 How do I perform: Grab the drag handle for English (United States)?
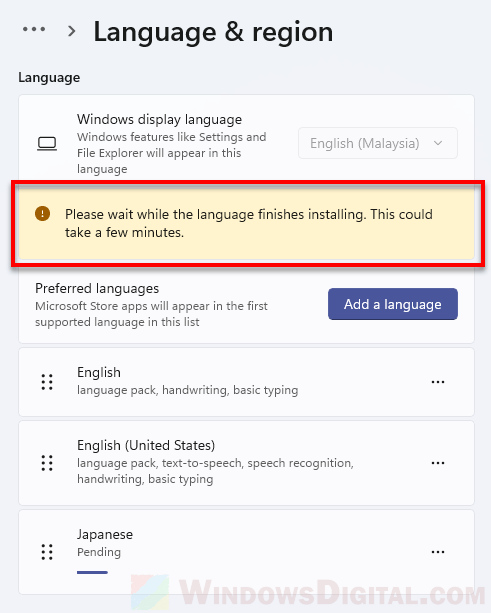[47, 463]
